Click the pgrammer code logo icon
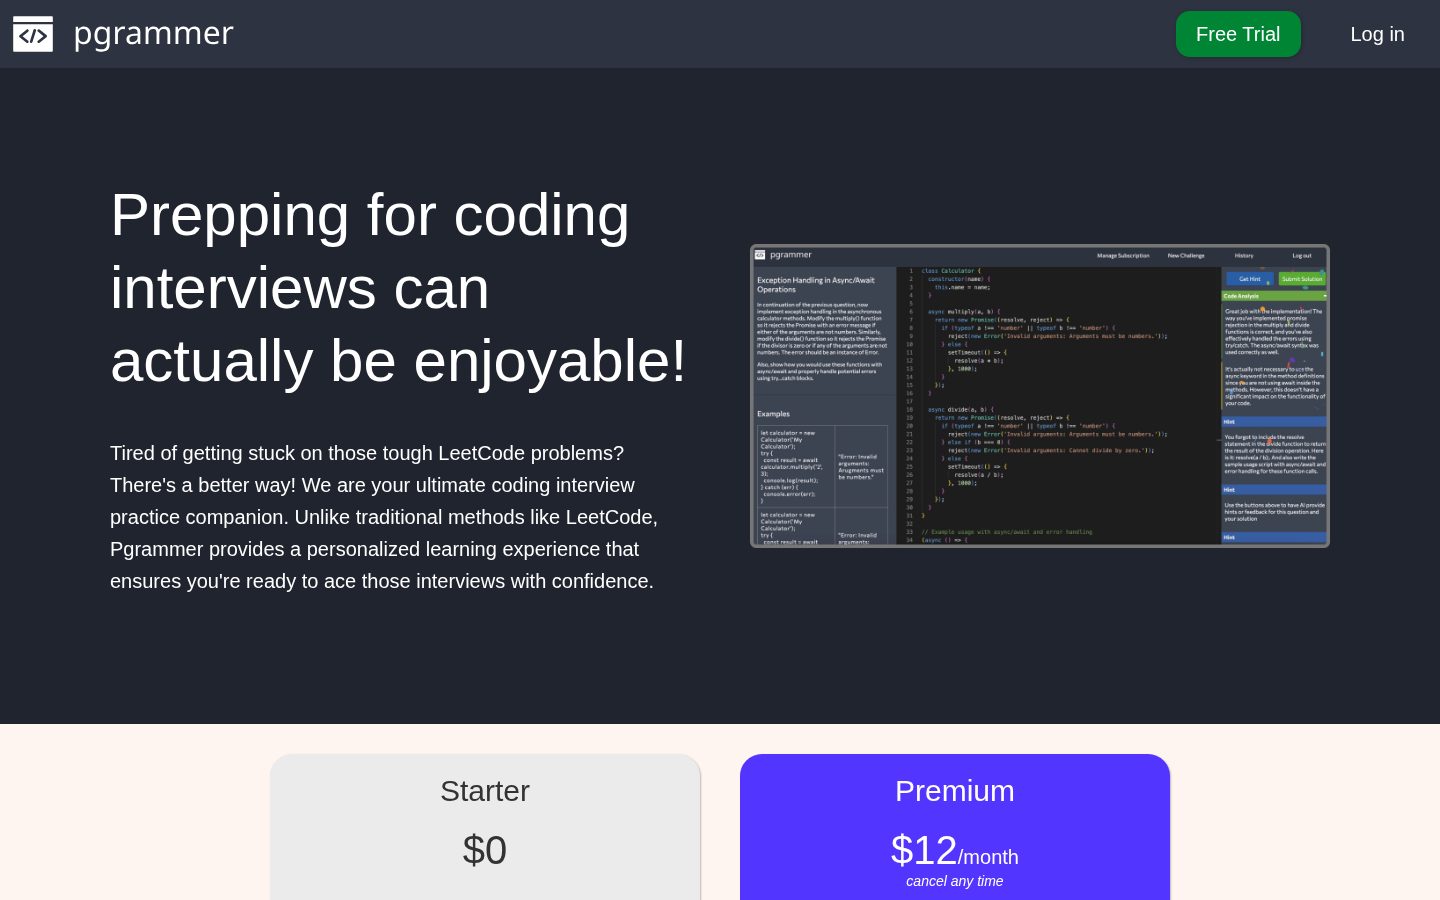The height and width of the screenshot is (900, 1440). [33, 34]
